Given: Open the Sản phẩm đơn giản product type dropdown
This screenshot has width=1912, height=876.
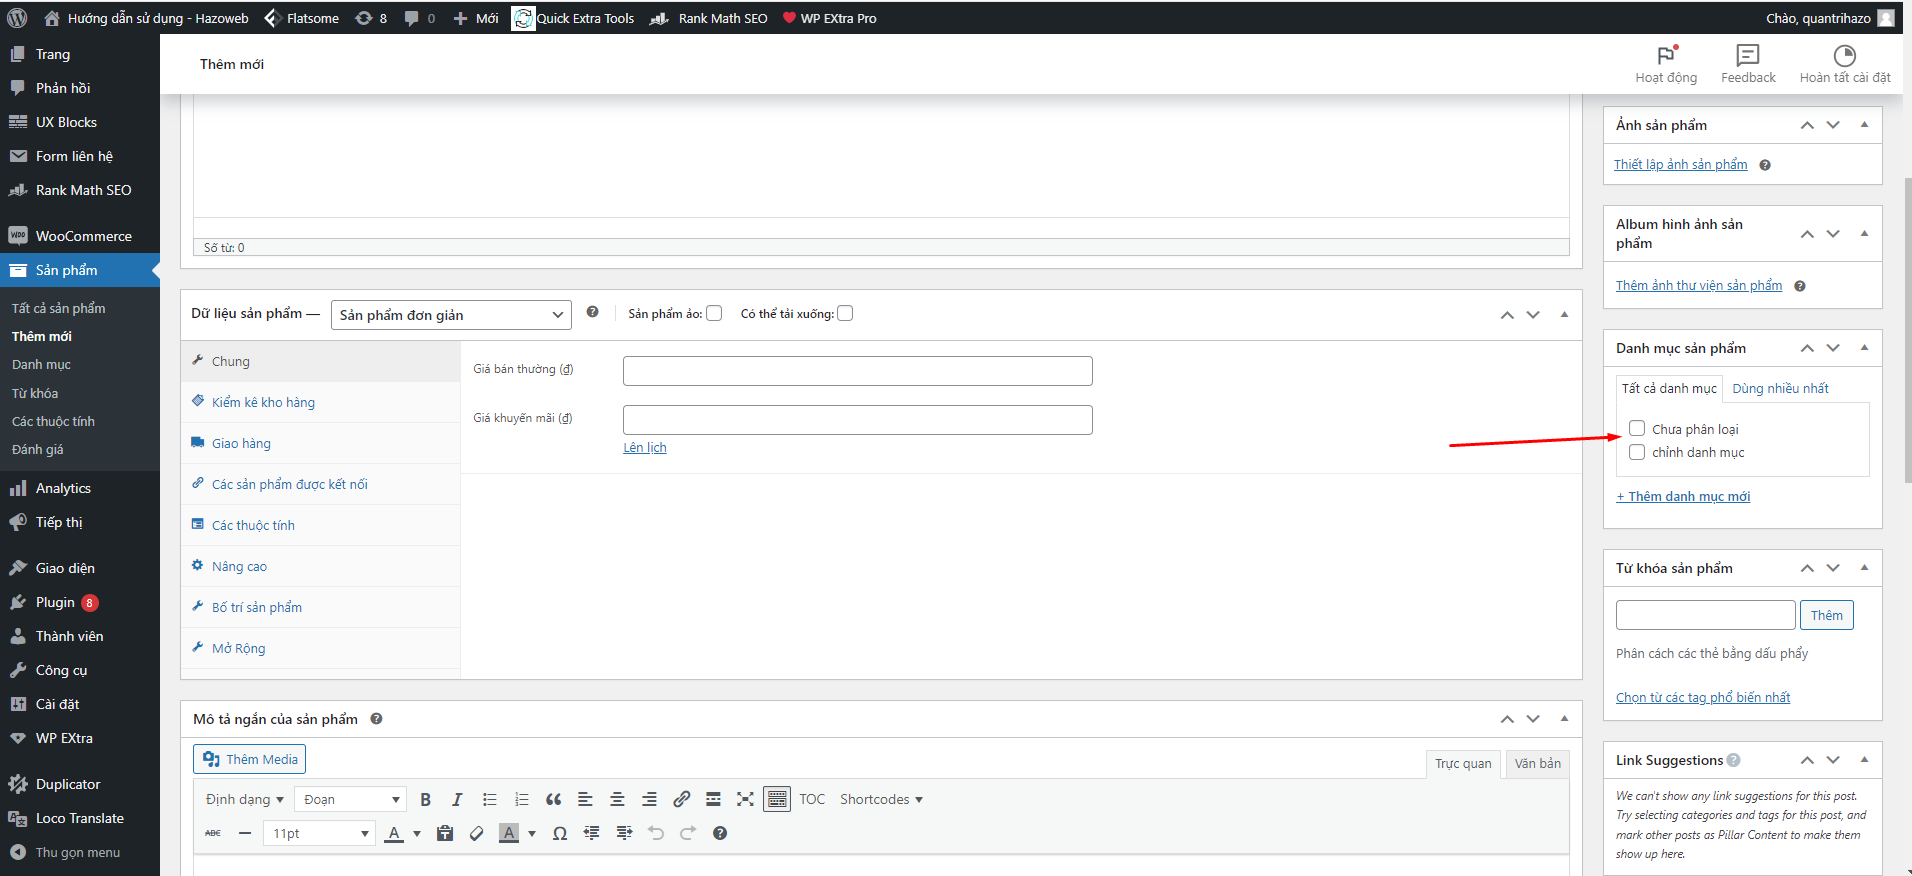Looking at the screenshot, I should point(451,315).
